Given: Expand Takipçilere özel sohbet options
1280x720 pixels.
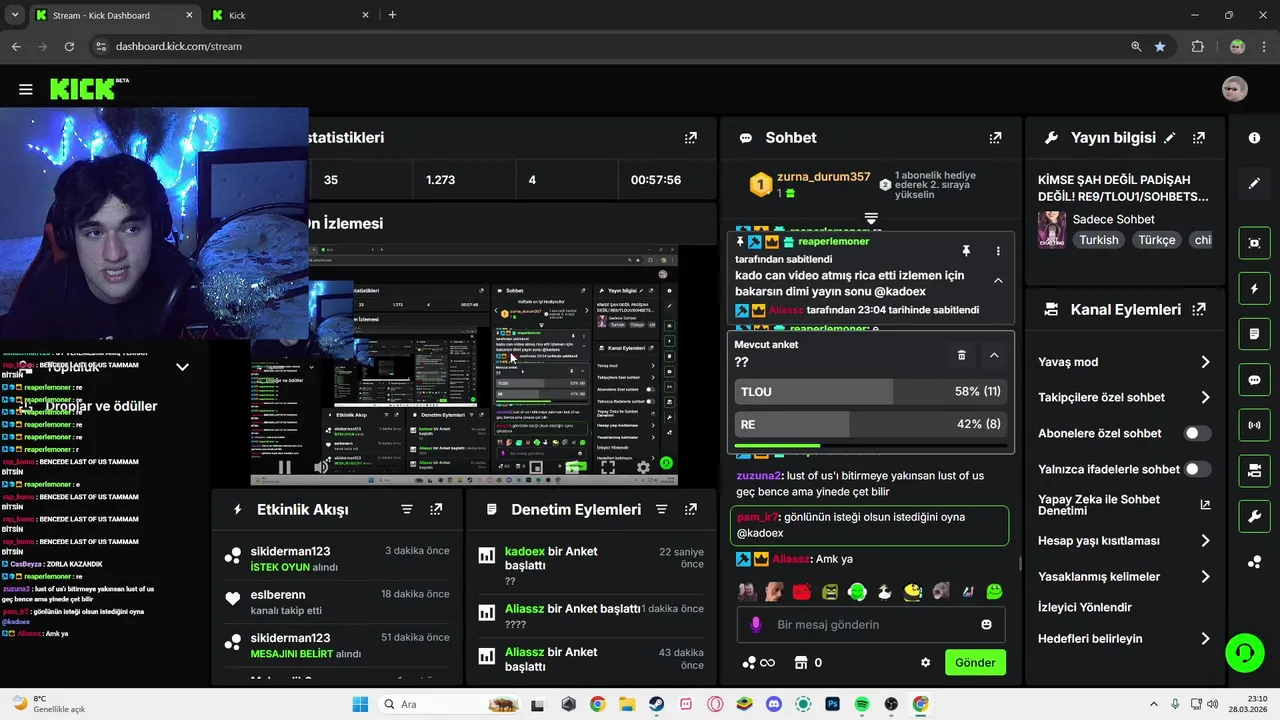Looking at the screenshot, I should 1204,397.
